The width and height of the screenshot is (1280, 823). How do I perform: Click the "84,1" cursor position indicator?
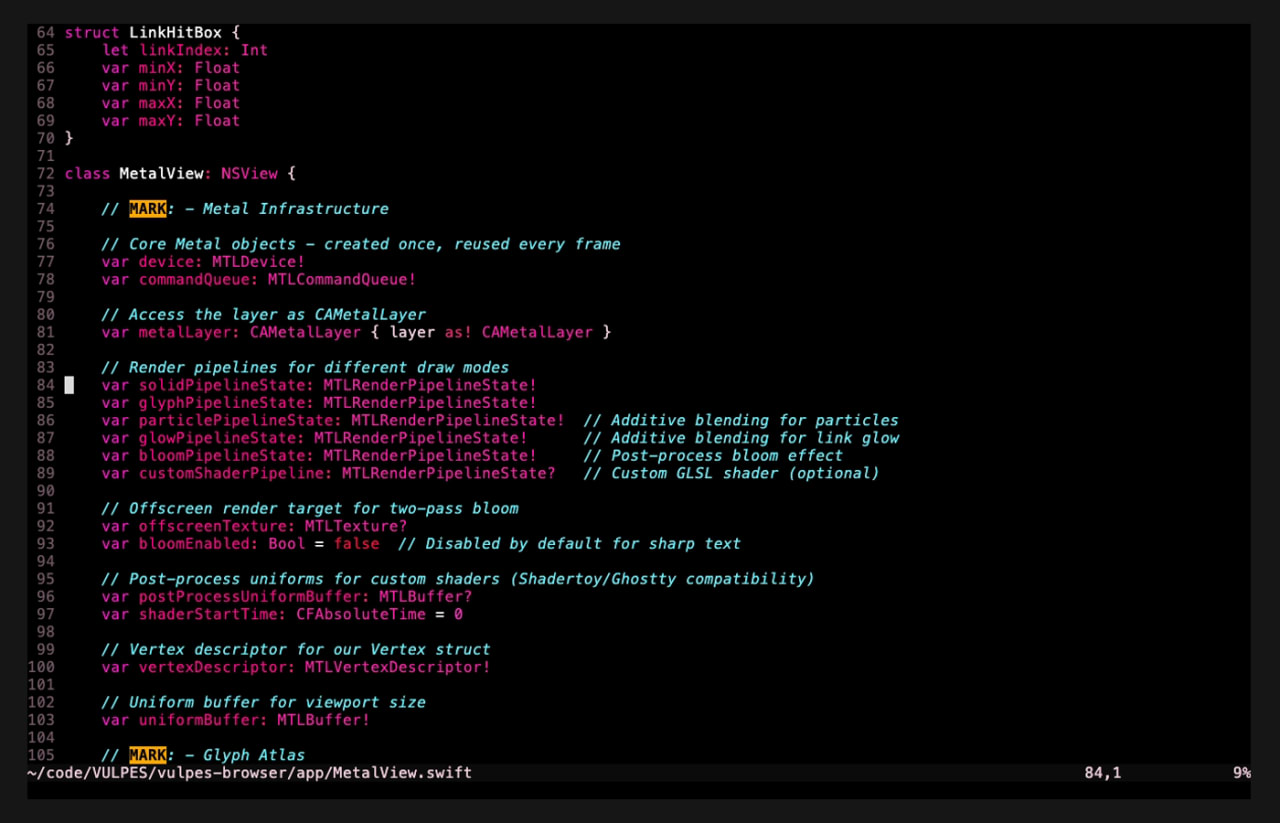pos(1103,773)
